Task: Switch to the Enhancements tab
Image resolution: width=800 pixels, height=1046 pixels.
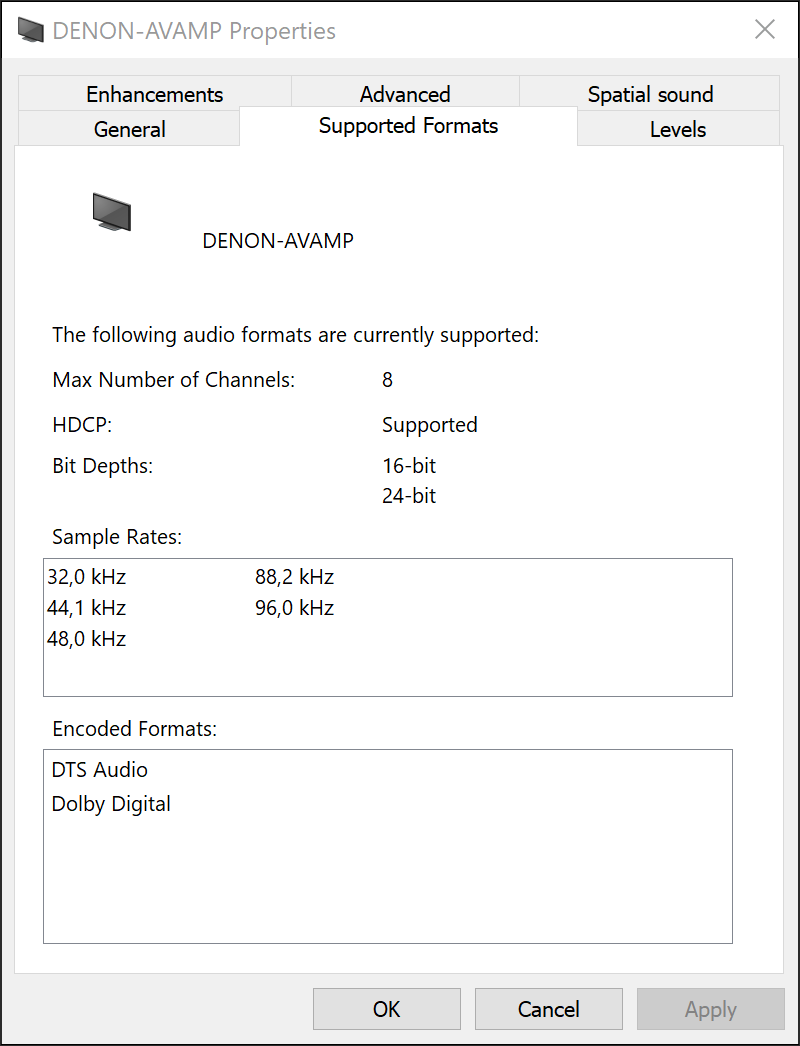Action: click(154, 94)
